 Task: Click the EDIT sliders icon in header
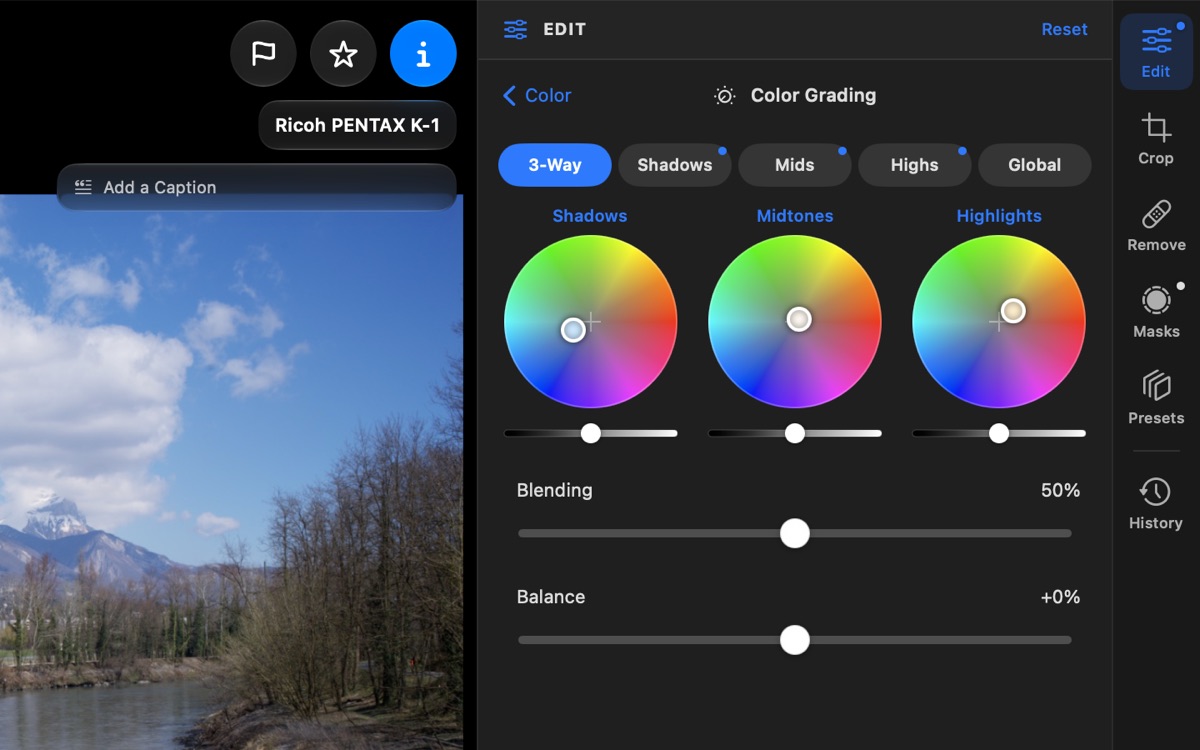point(515,29)
